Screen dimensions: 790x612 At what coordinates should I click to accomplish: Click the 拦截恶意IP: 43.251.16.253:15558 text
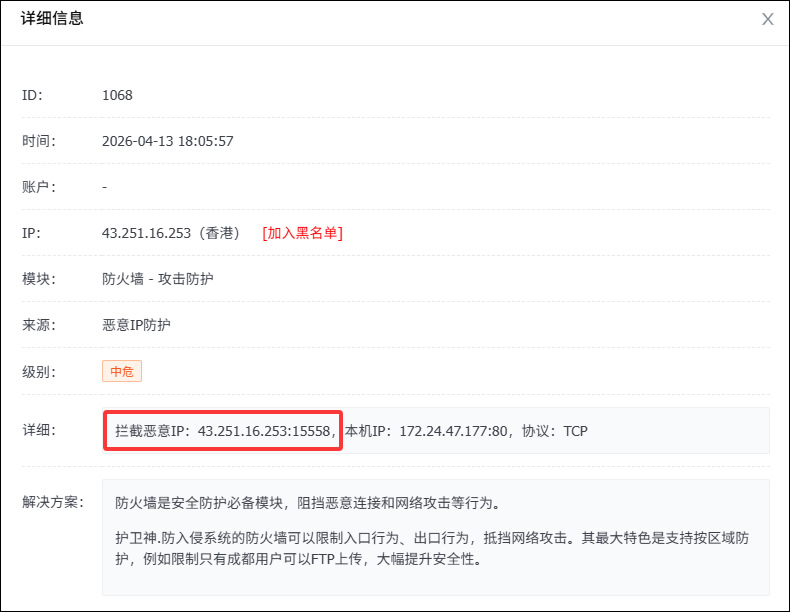[x=225, y=431]
